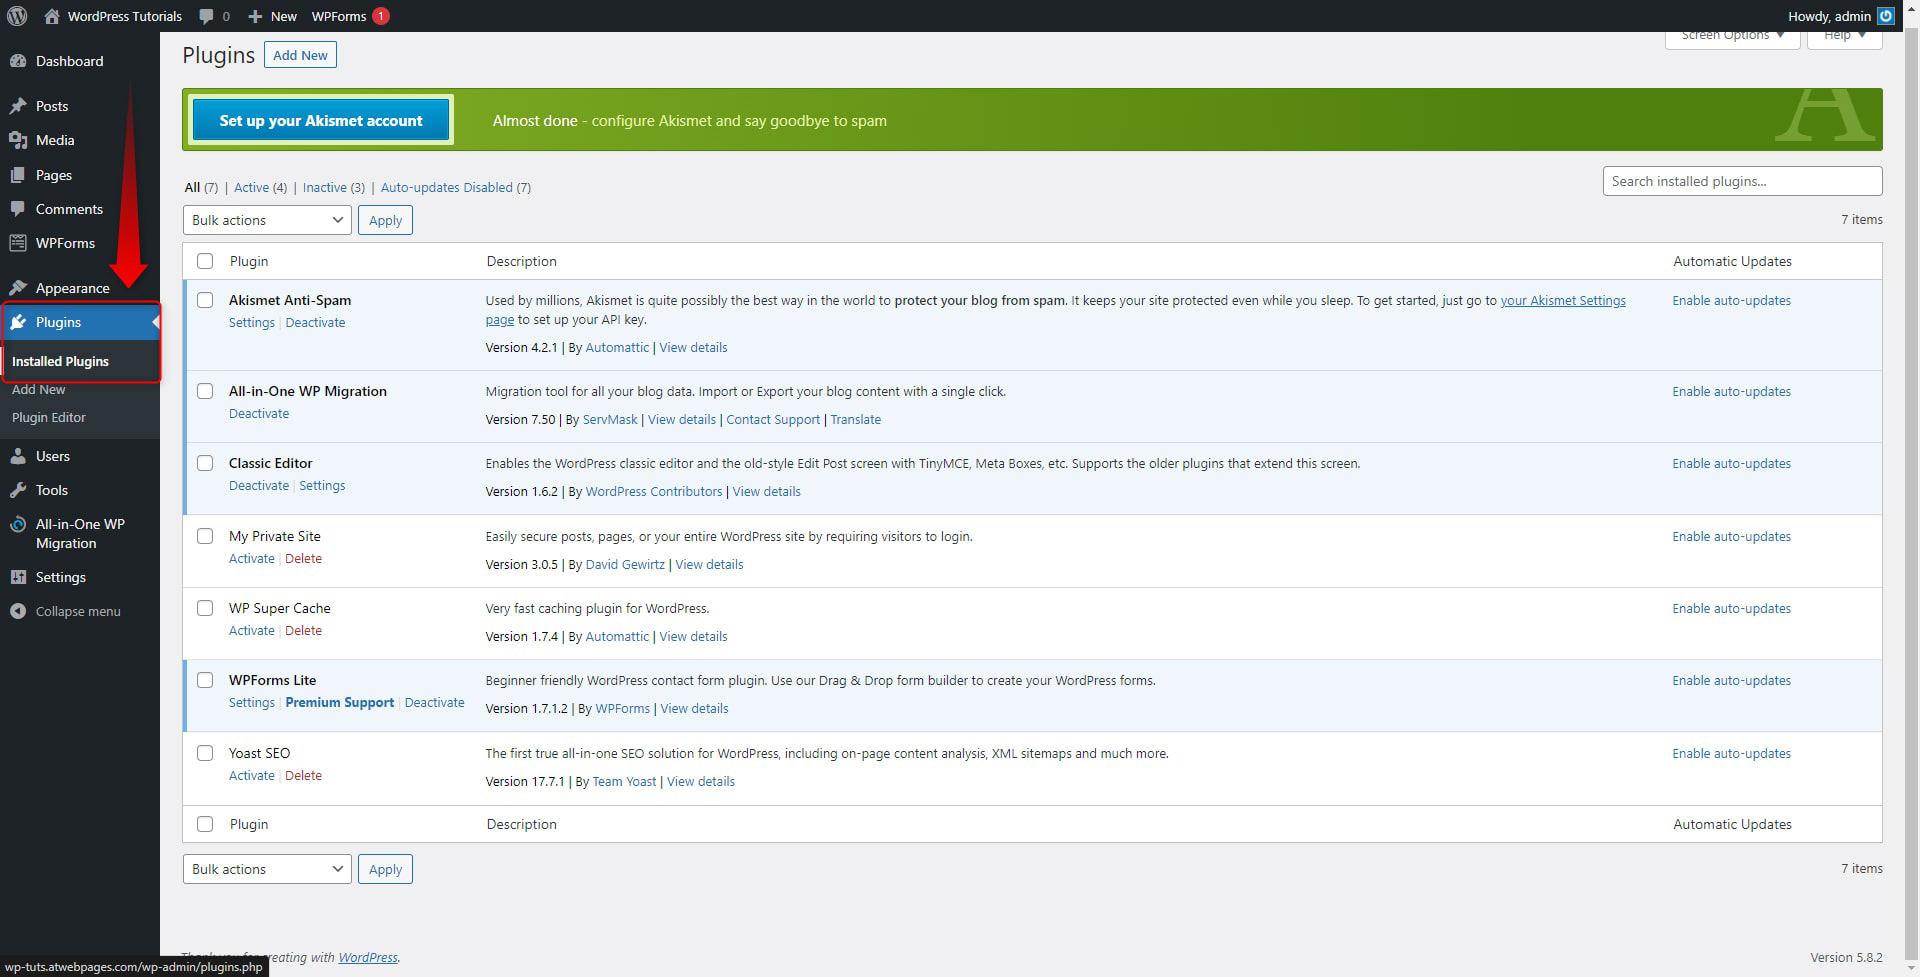The image size is (1920, 977).
Task: Click the plus icon next to New
Action: click(255, 16)
